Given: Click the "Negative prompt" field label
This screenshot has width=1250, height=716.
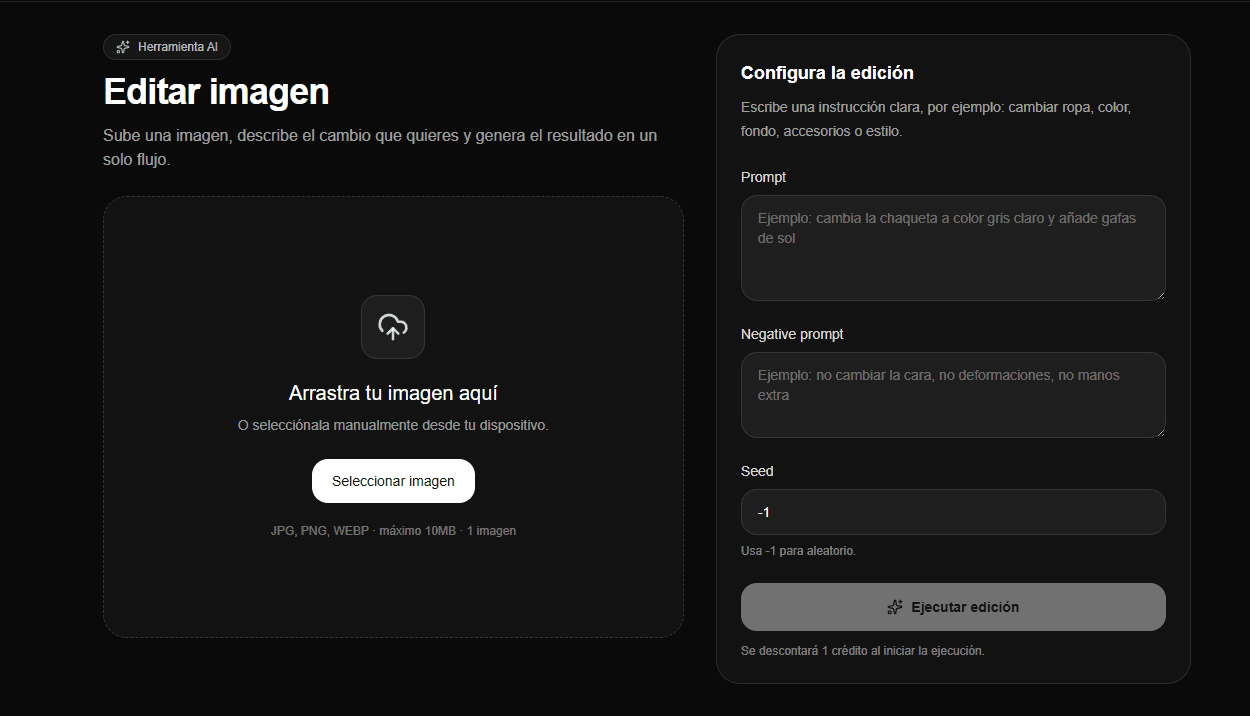Looking at the screenshot, I should click(792, 334).
